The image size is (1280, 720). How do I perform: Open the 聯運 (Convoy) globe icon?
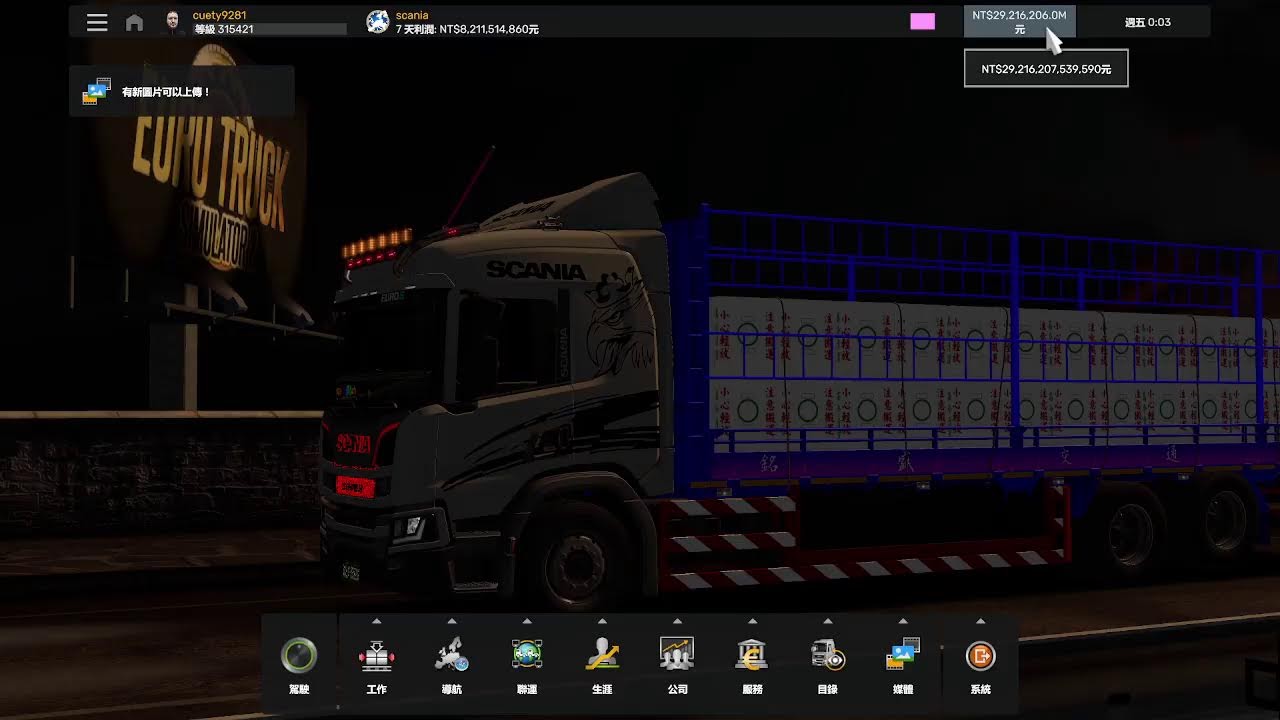point(527,656)
